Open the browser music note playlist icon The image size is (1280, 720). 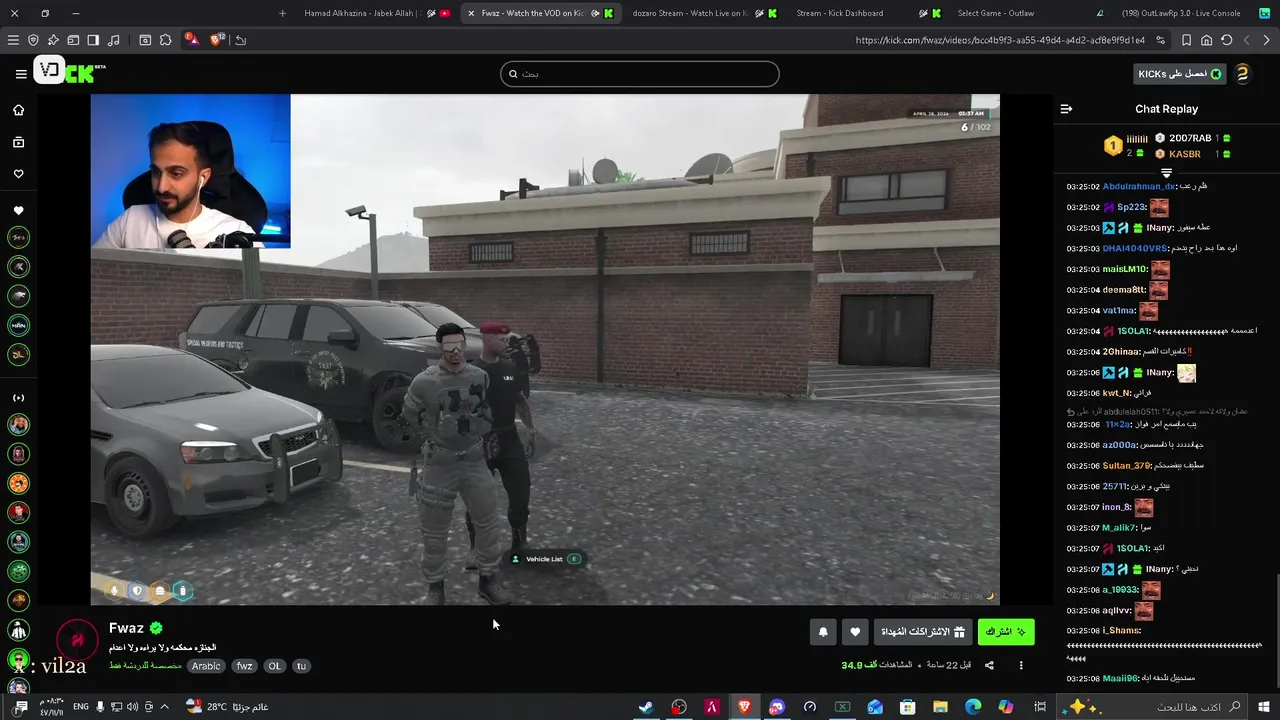pos(113,40)
